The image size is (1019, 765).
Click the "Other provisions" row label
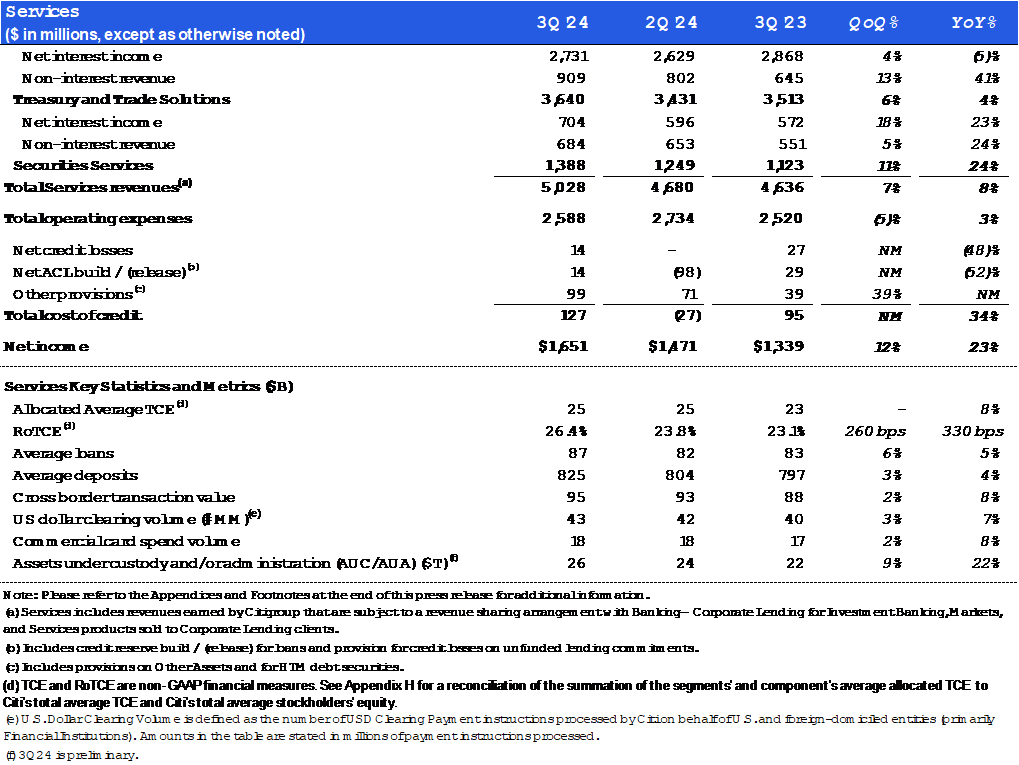tap(79, 293)
